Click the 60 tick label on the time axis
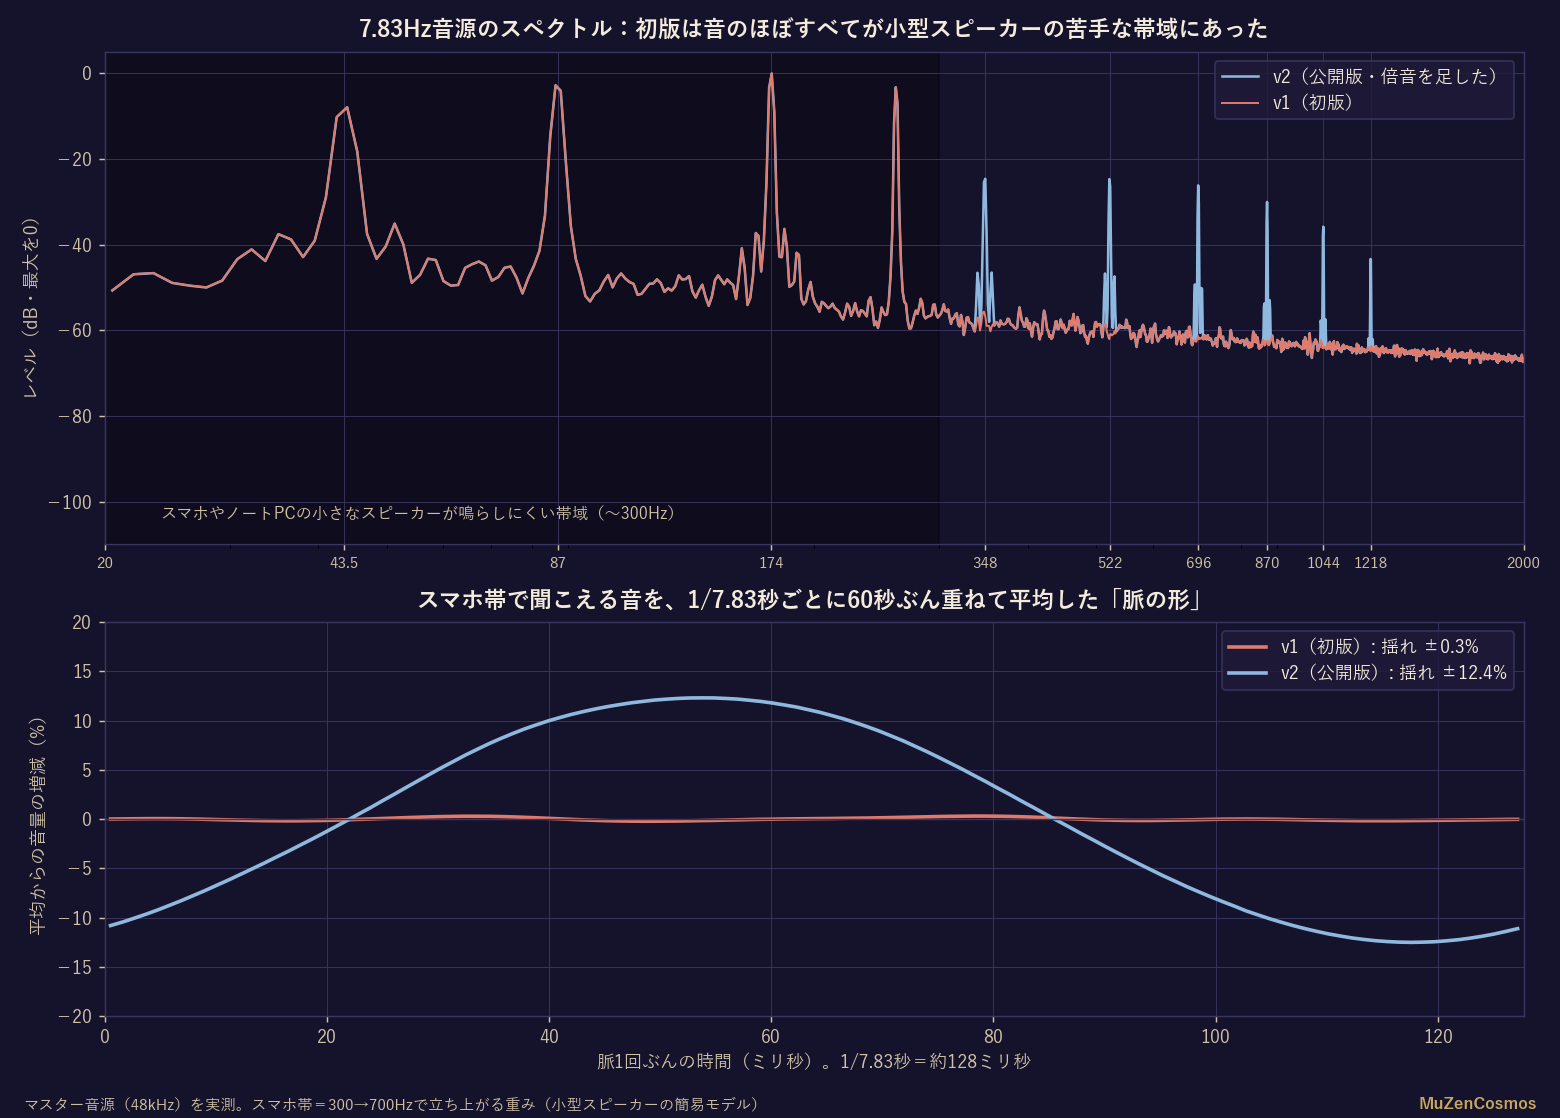The image size is (1560, 1118). pyautogui.click(x=771, y=1036)
